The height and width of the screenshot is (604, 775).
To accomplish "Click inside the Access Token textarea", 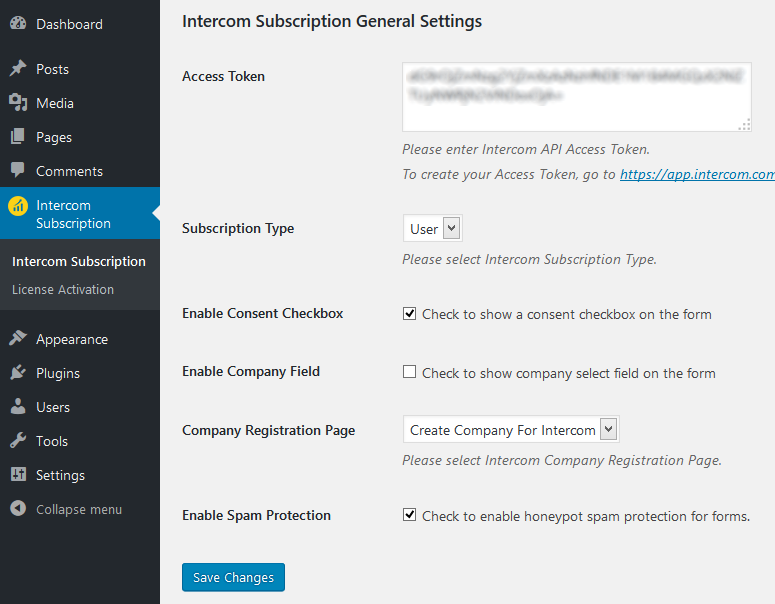I will pyautogui.click(x=577, y=97).
